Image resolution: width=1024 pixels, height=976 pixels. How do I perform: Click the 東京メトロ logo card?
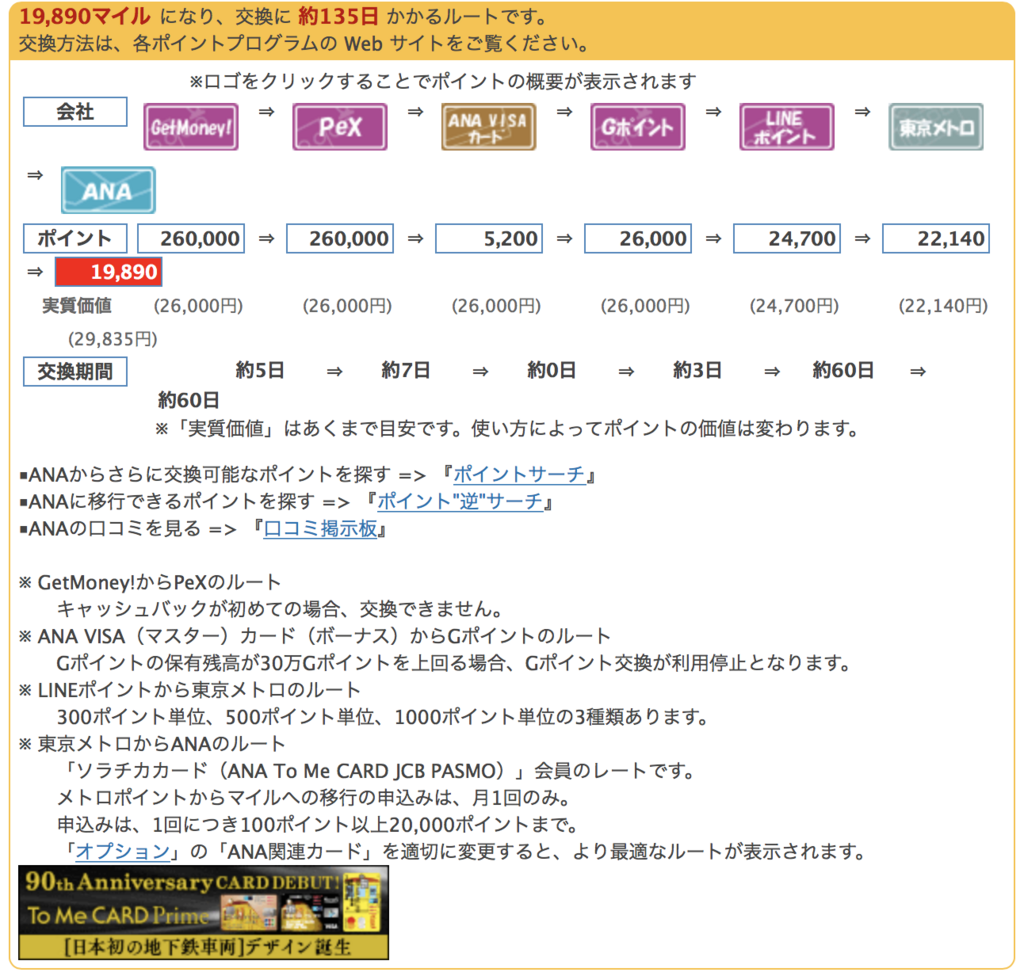935,127
